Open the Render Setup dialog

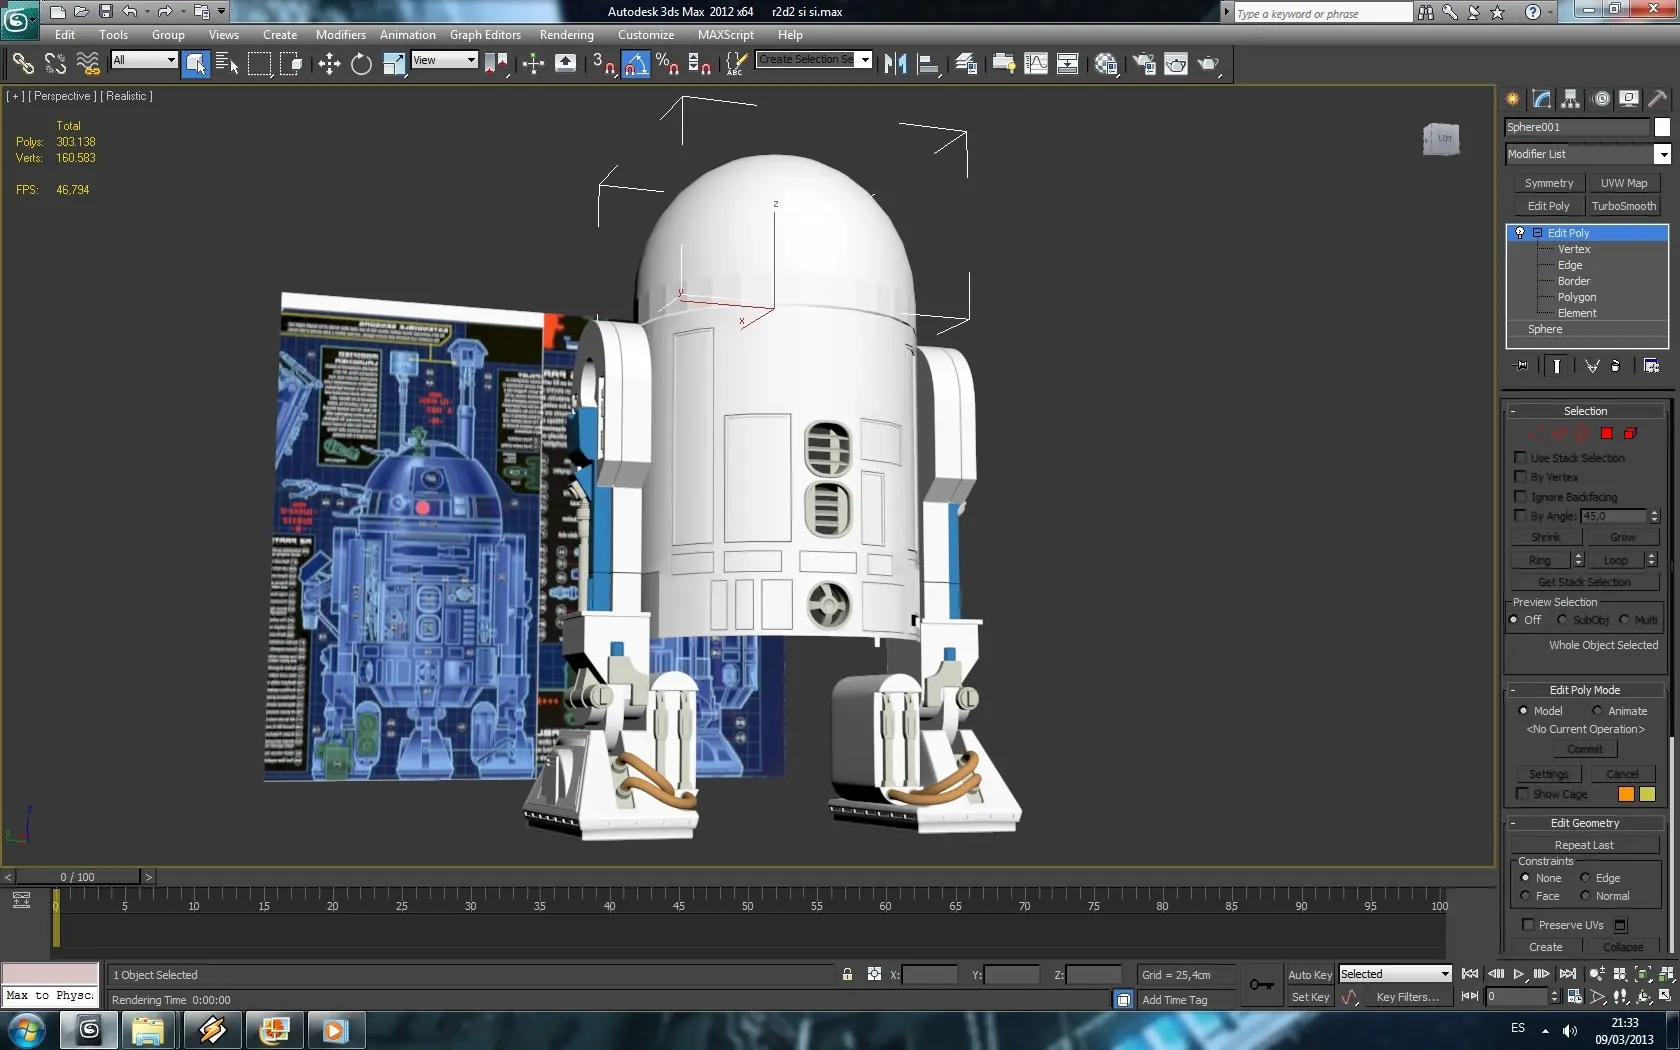(x=1144, y=64)
